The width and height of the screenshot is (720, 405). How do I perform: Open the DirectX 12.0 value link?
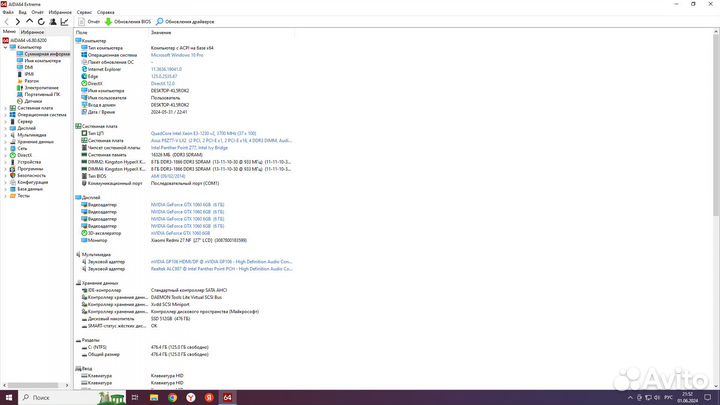(163, 84)
